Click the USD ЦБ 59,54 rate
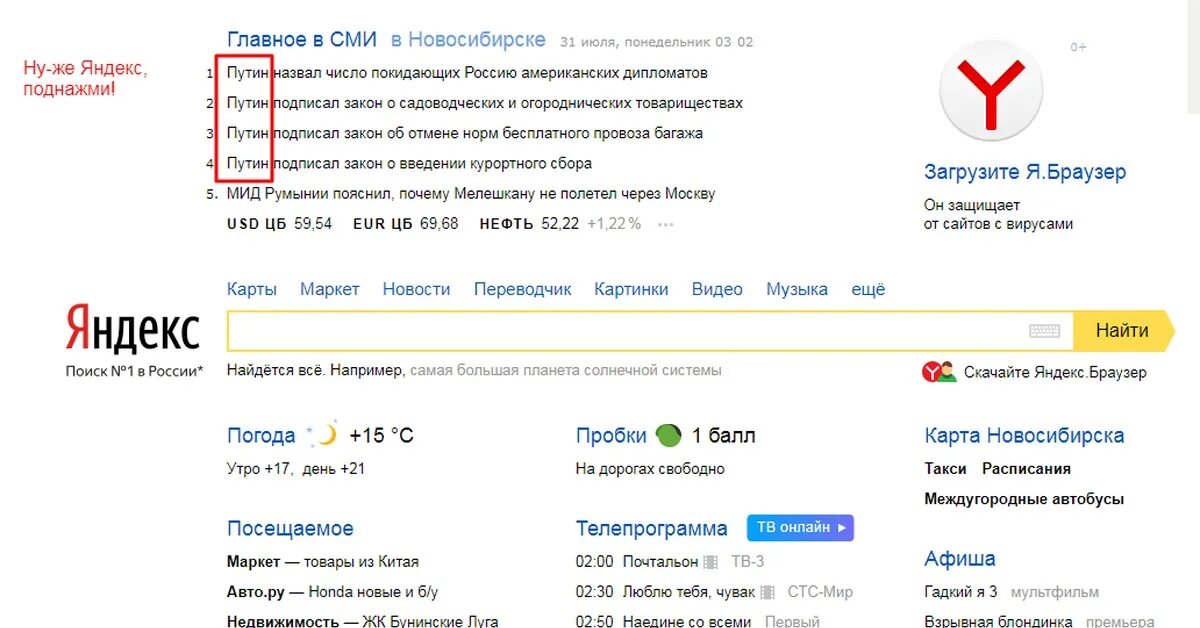 (279, 224)
